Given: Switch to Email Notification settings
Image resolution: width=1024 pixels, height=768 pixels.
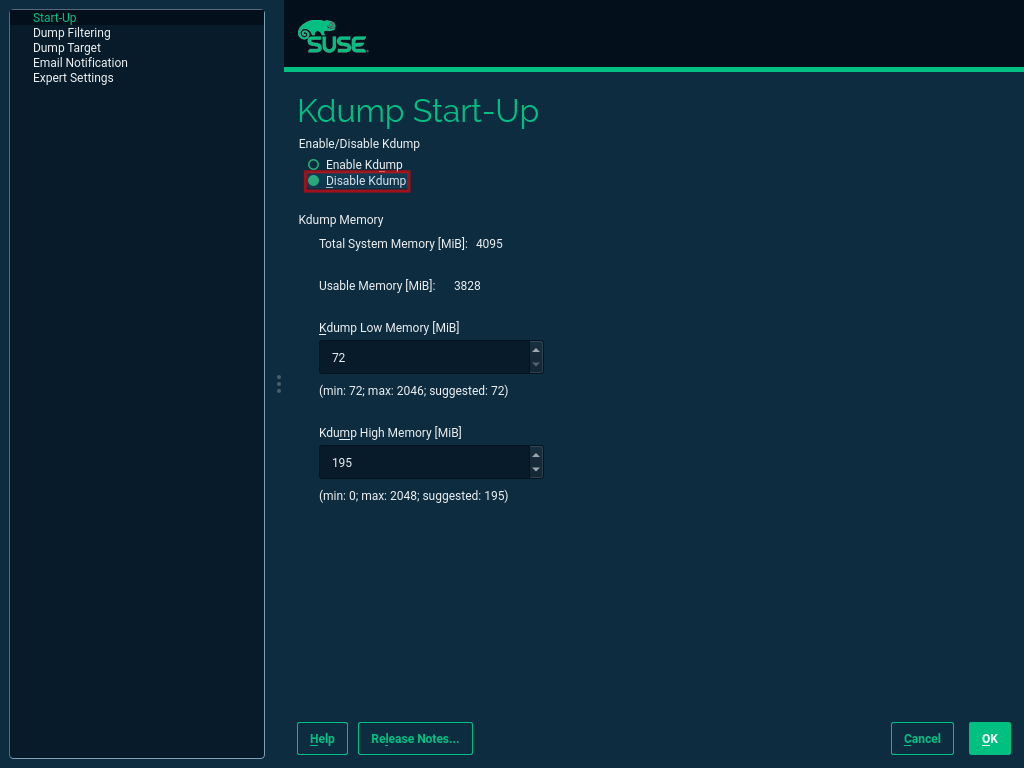Looking at the screenshot, I should coord(80,63).
